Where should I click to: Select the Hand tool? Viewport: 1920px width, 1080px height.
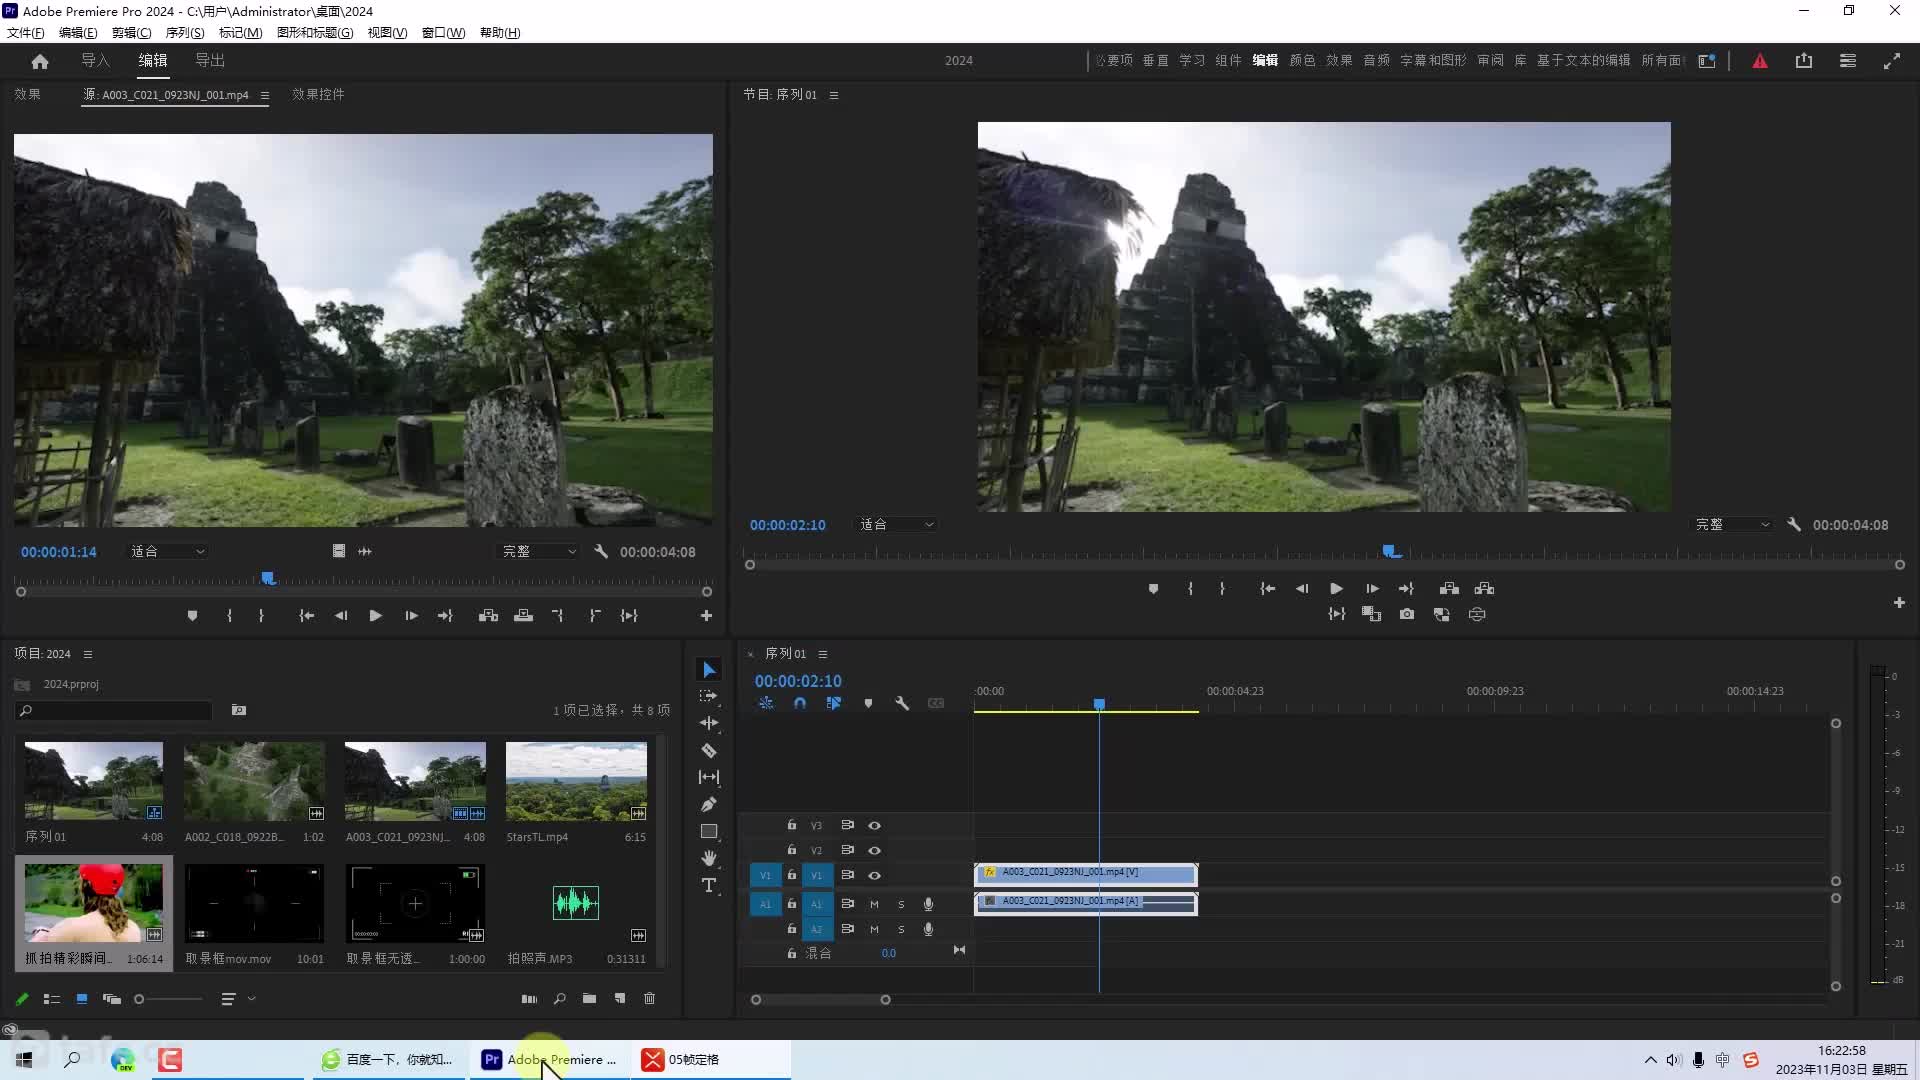click(709, 858)
